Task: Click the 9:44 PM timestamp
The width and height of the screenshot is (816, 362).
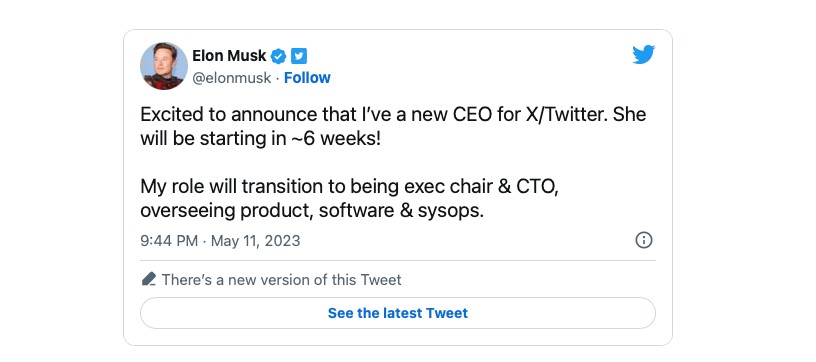Action: coord(169,241)
